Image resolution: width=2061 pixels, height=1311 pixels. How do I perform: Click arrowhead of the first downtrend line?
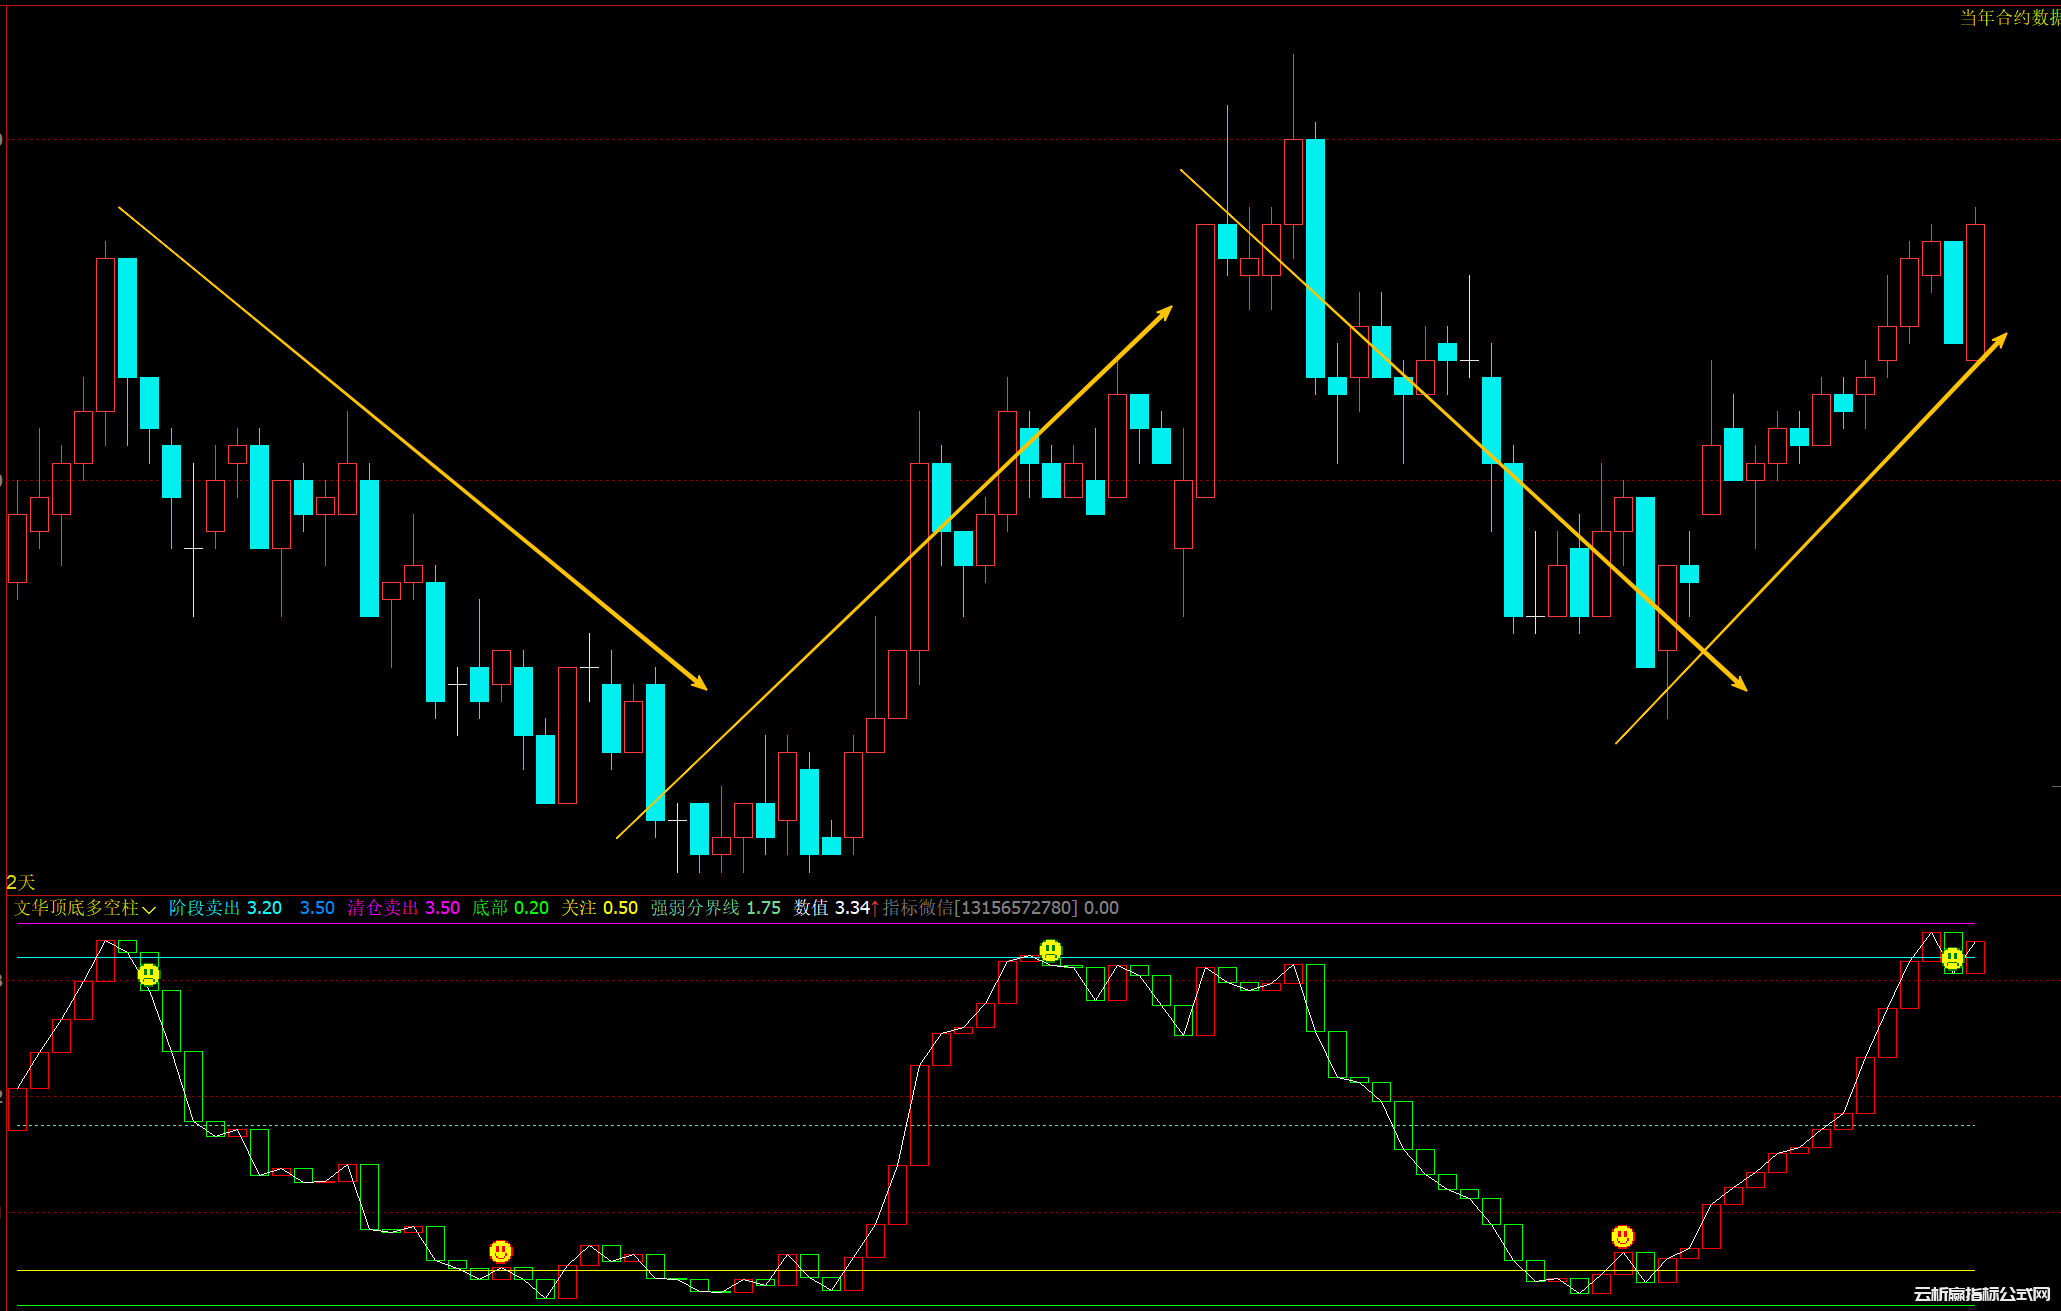click(700, 684)
